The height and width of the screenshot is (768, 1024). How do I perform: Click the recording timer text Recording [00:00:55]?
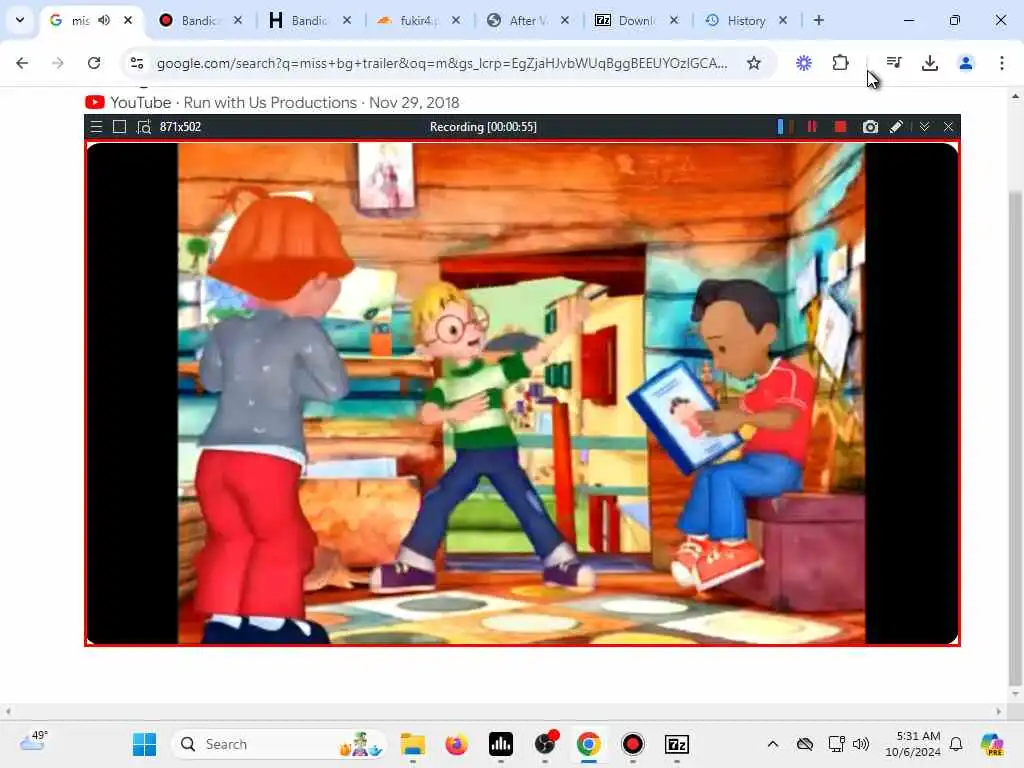483,127
